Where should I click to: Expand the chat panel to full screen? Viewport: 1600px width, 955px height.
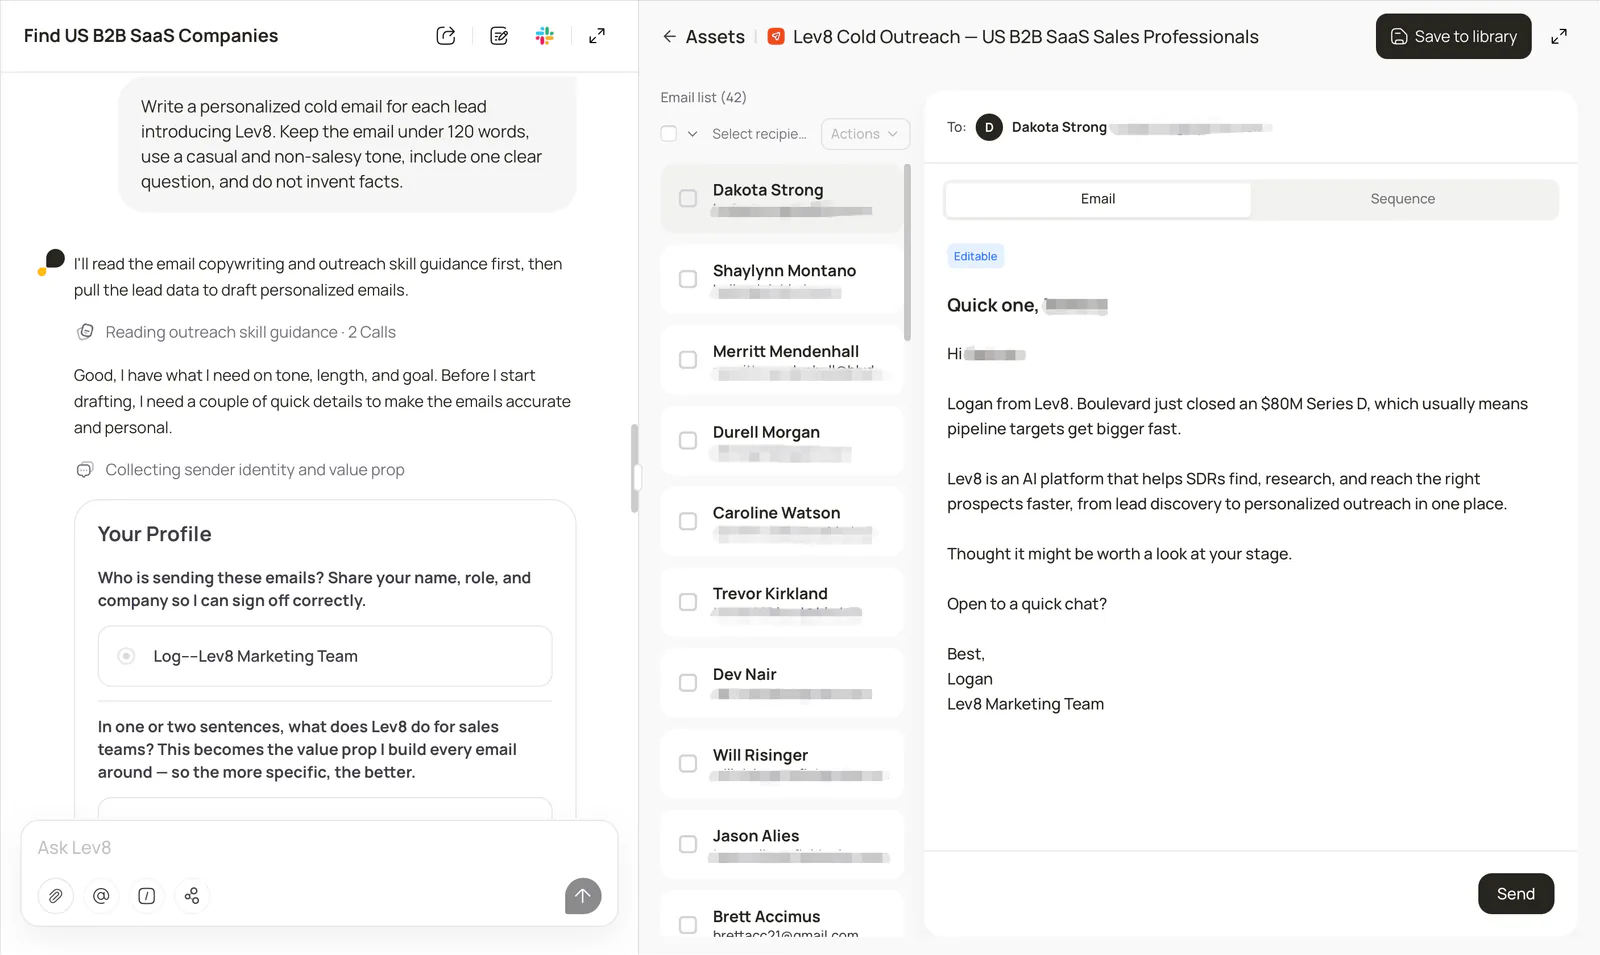tap(597, 36)
